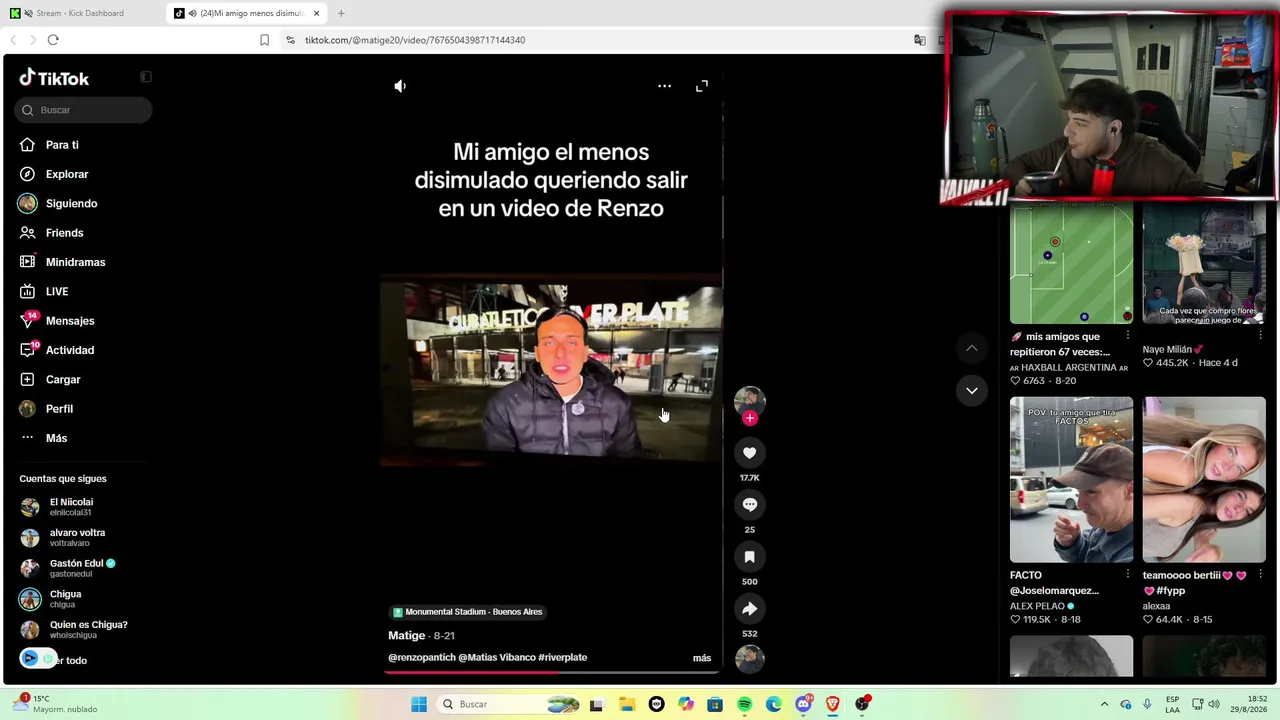This screenshot has width=1280, height=720.
Task: Open the #riverplate hashtag
Action: (563, 657)
